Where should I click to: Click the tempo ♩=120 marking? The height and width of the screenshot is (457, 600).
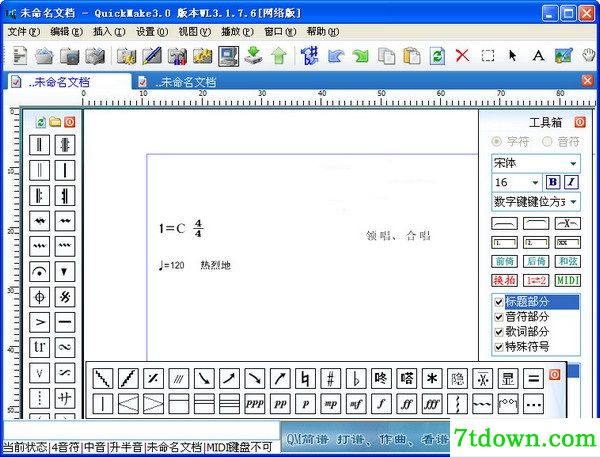point(171,265)
